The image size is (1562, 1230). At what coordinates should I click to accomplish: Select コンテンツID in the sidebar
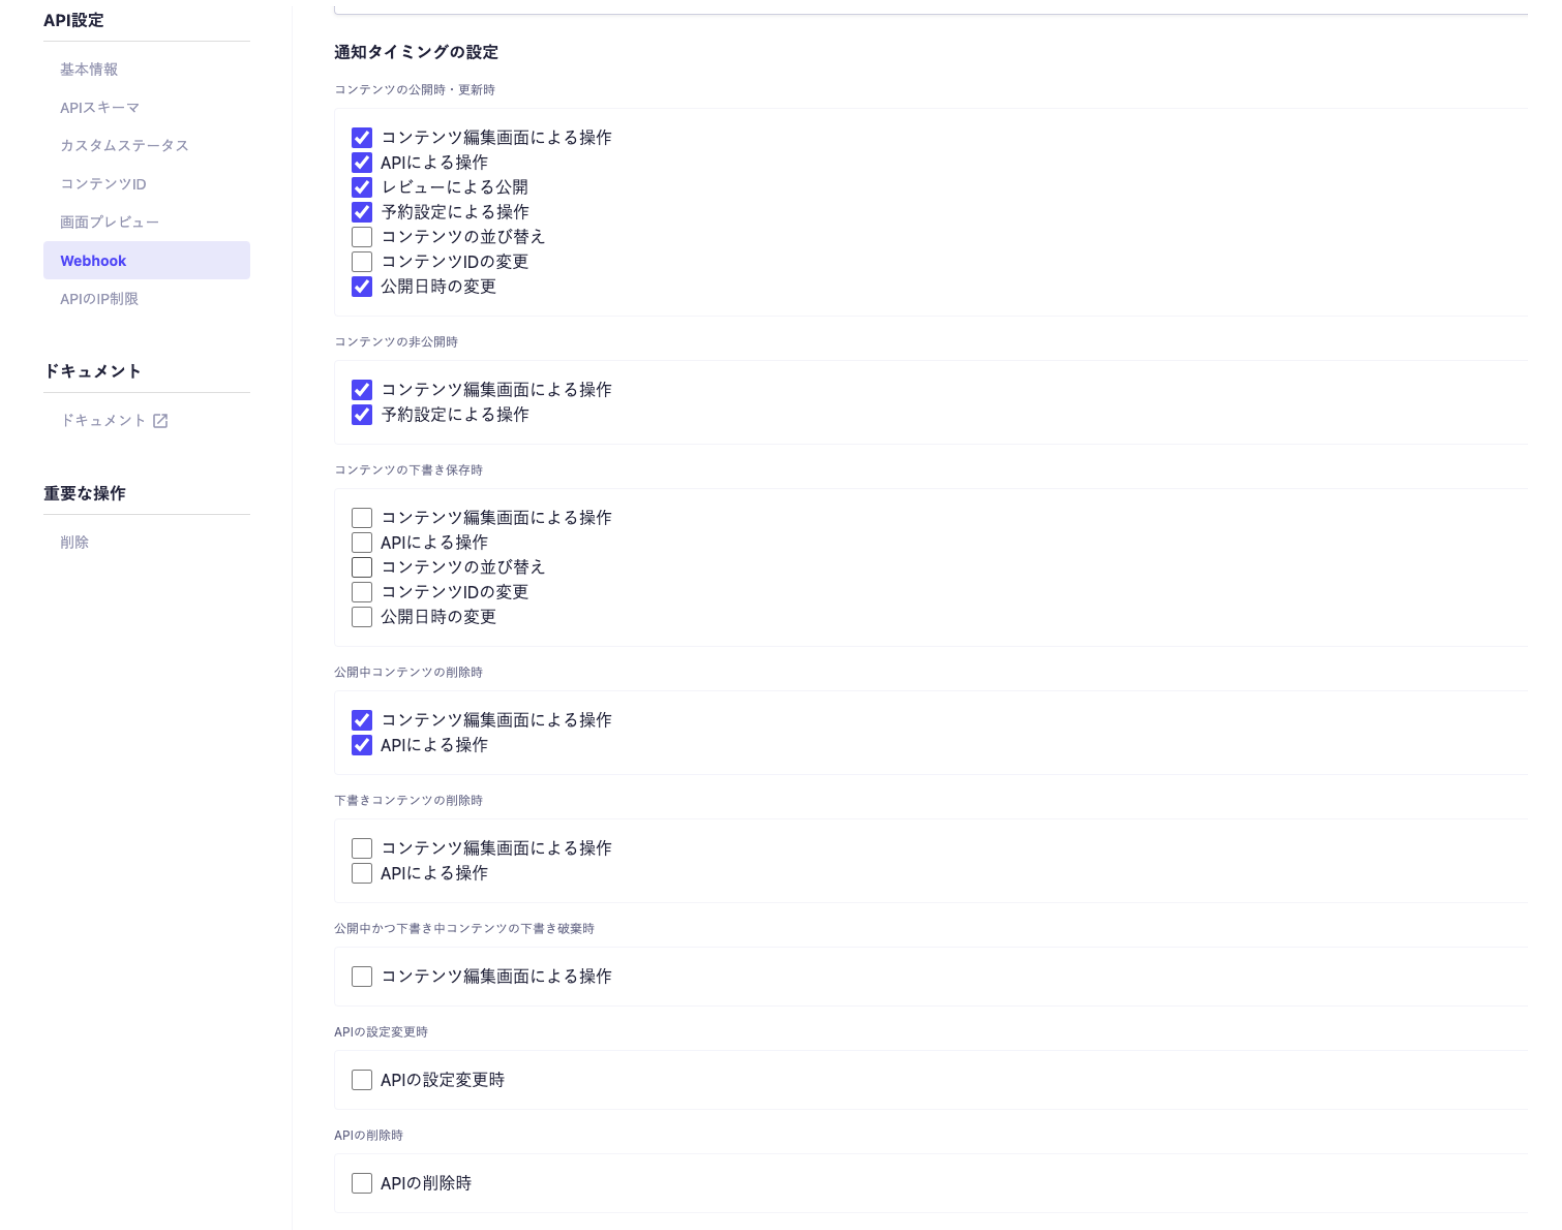103,184
